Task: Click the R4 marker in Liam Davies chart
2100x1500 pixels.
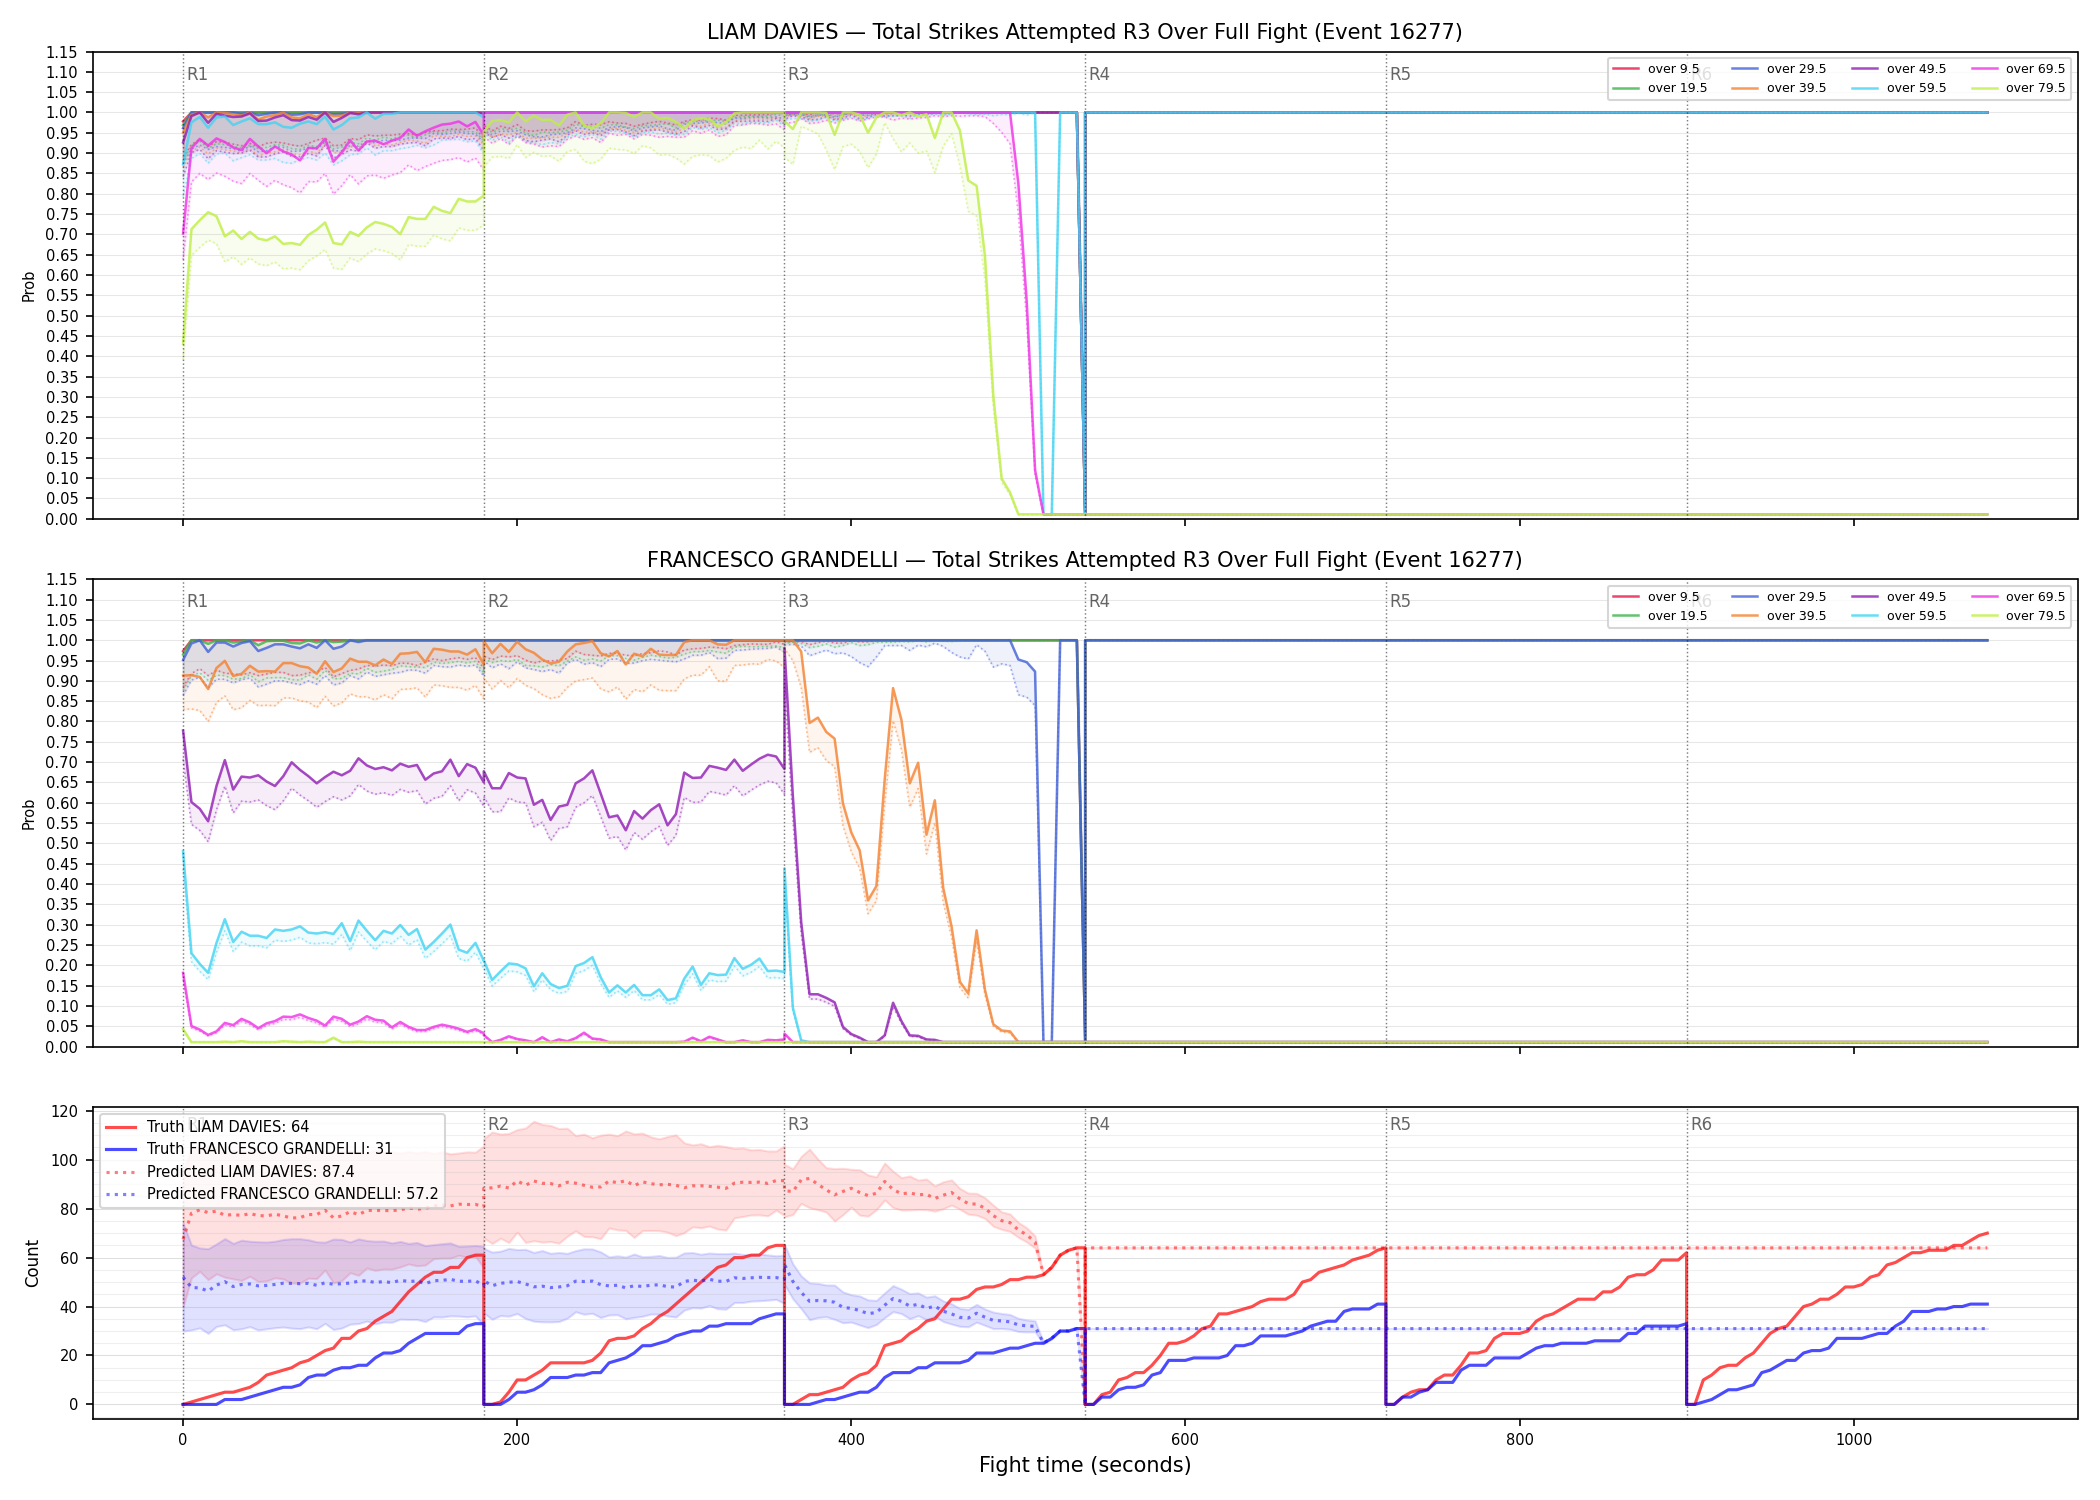Action: pos(1099,74)
